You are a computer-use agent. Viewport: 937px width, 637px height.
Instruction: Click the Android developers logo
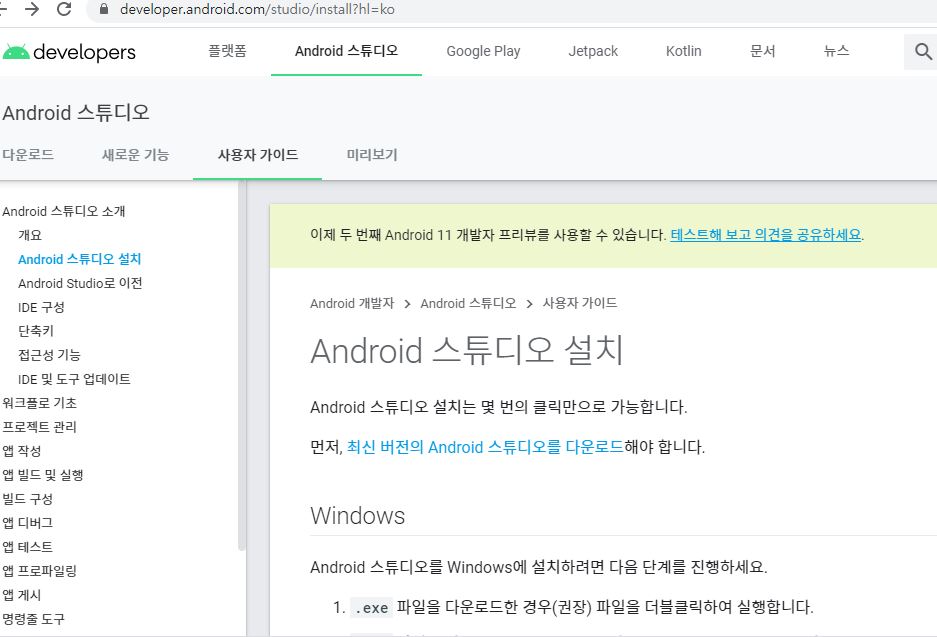(69, 52)
